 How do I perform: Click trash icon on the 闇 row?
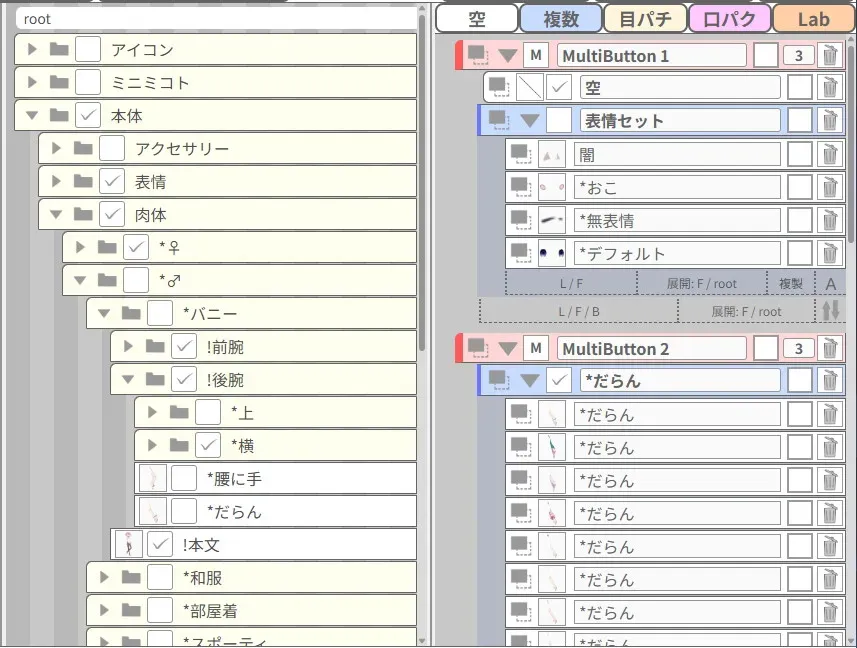830,155
